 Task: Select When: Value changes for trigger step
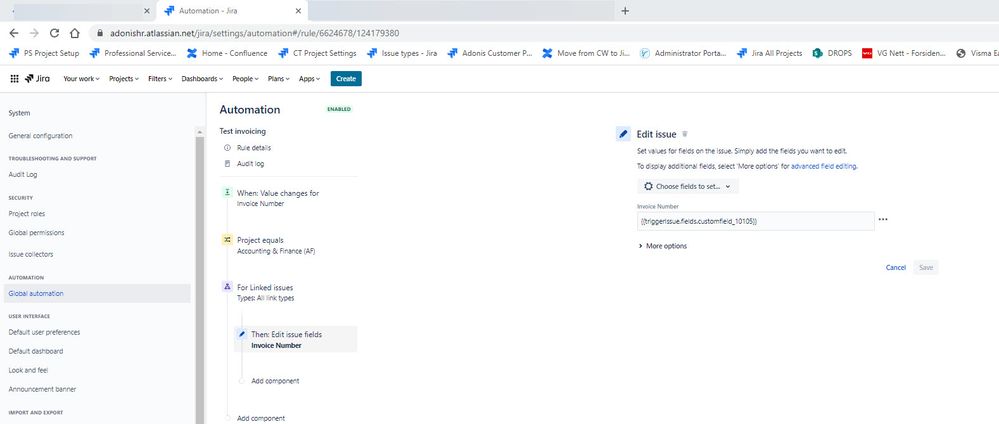pos(278,198)
